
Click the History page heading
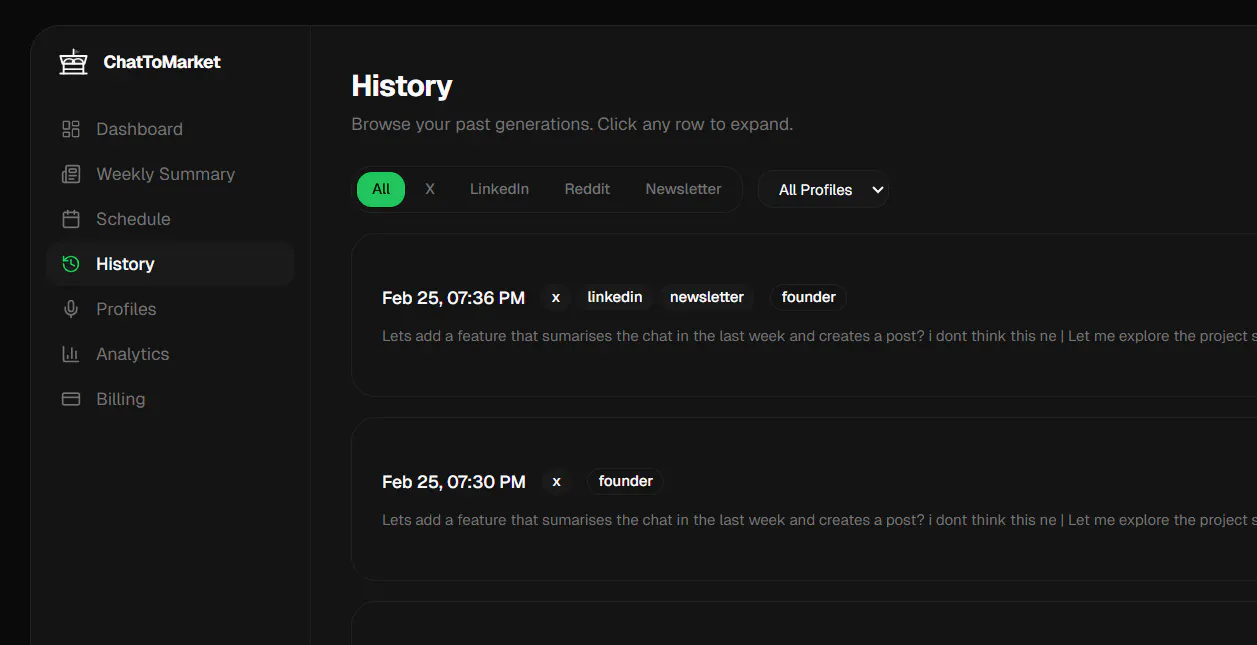click(x=402, y=86)
